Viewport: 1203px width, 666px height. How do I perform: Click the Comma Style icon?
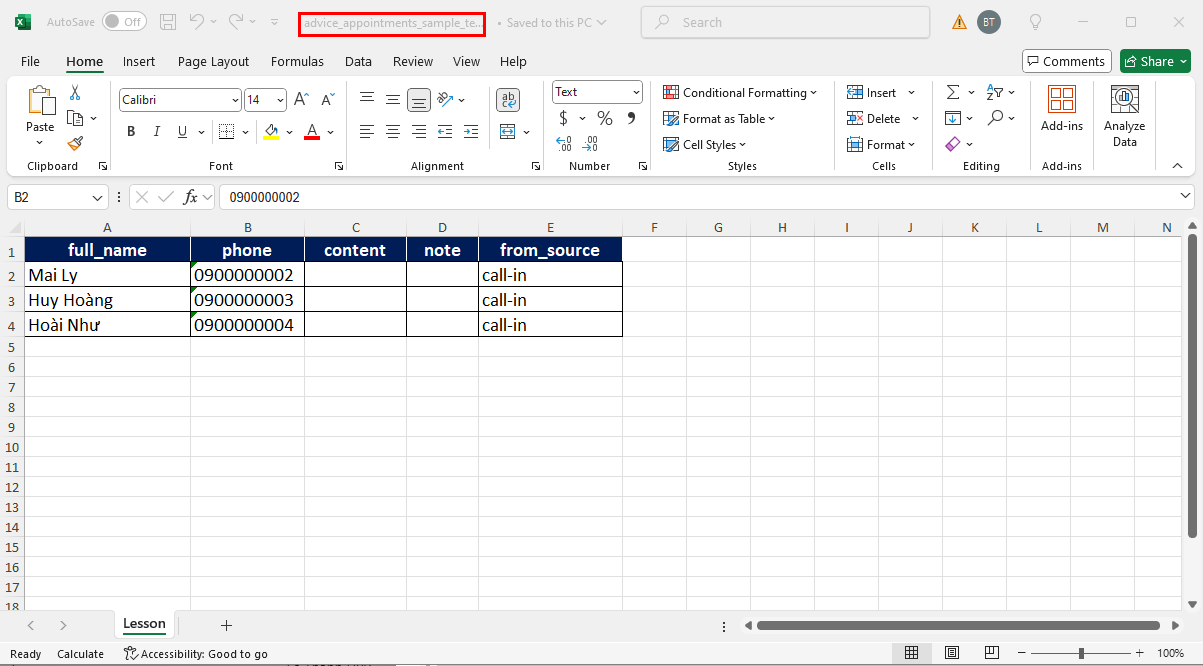tap(631, 119)
